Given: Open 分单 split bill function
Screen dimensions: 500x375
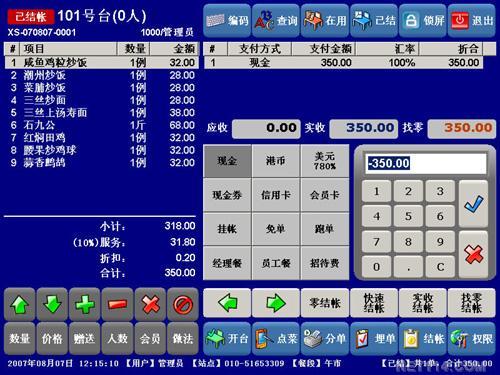Looking at the screenshot, I should 325,338.
